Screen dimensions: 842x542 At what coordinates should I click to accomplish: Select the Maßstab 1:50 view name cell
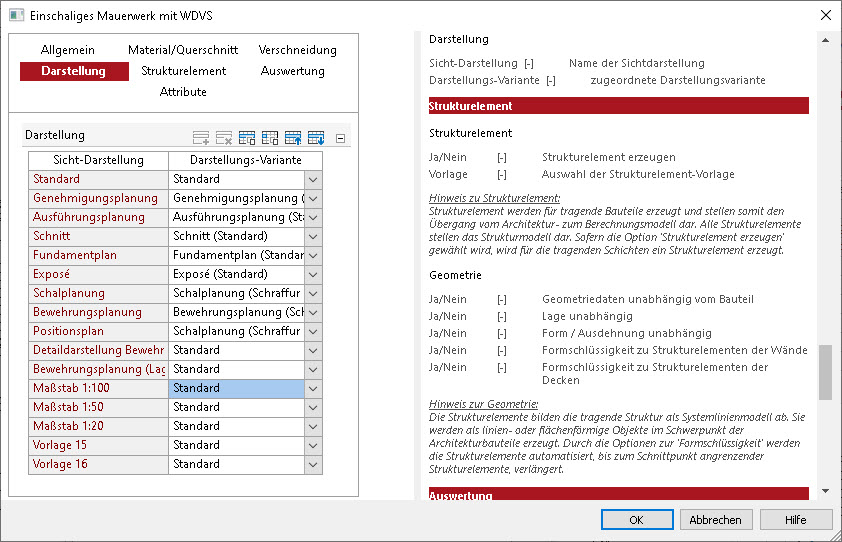point(98,407)
